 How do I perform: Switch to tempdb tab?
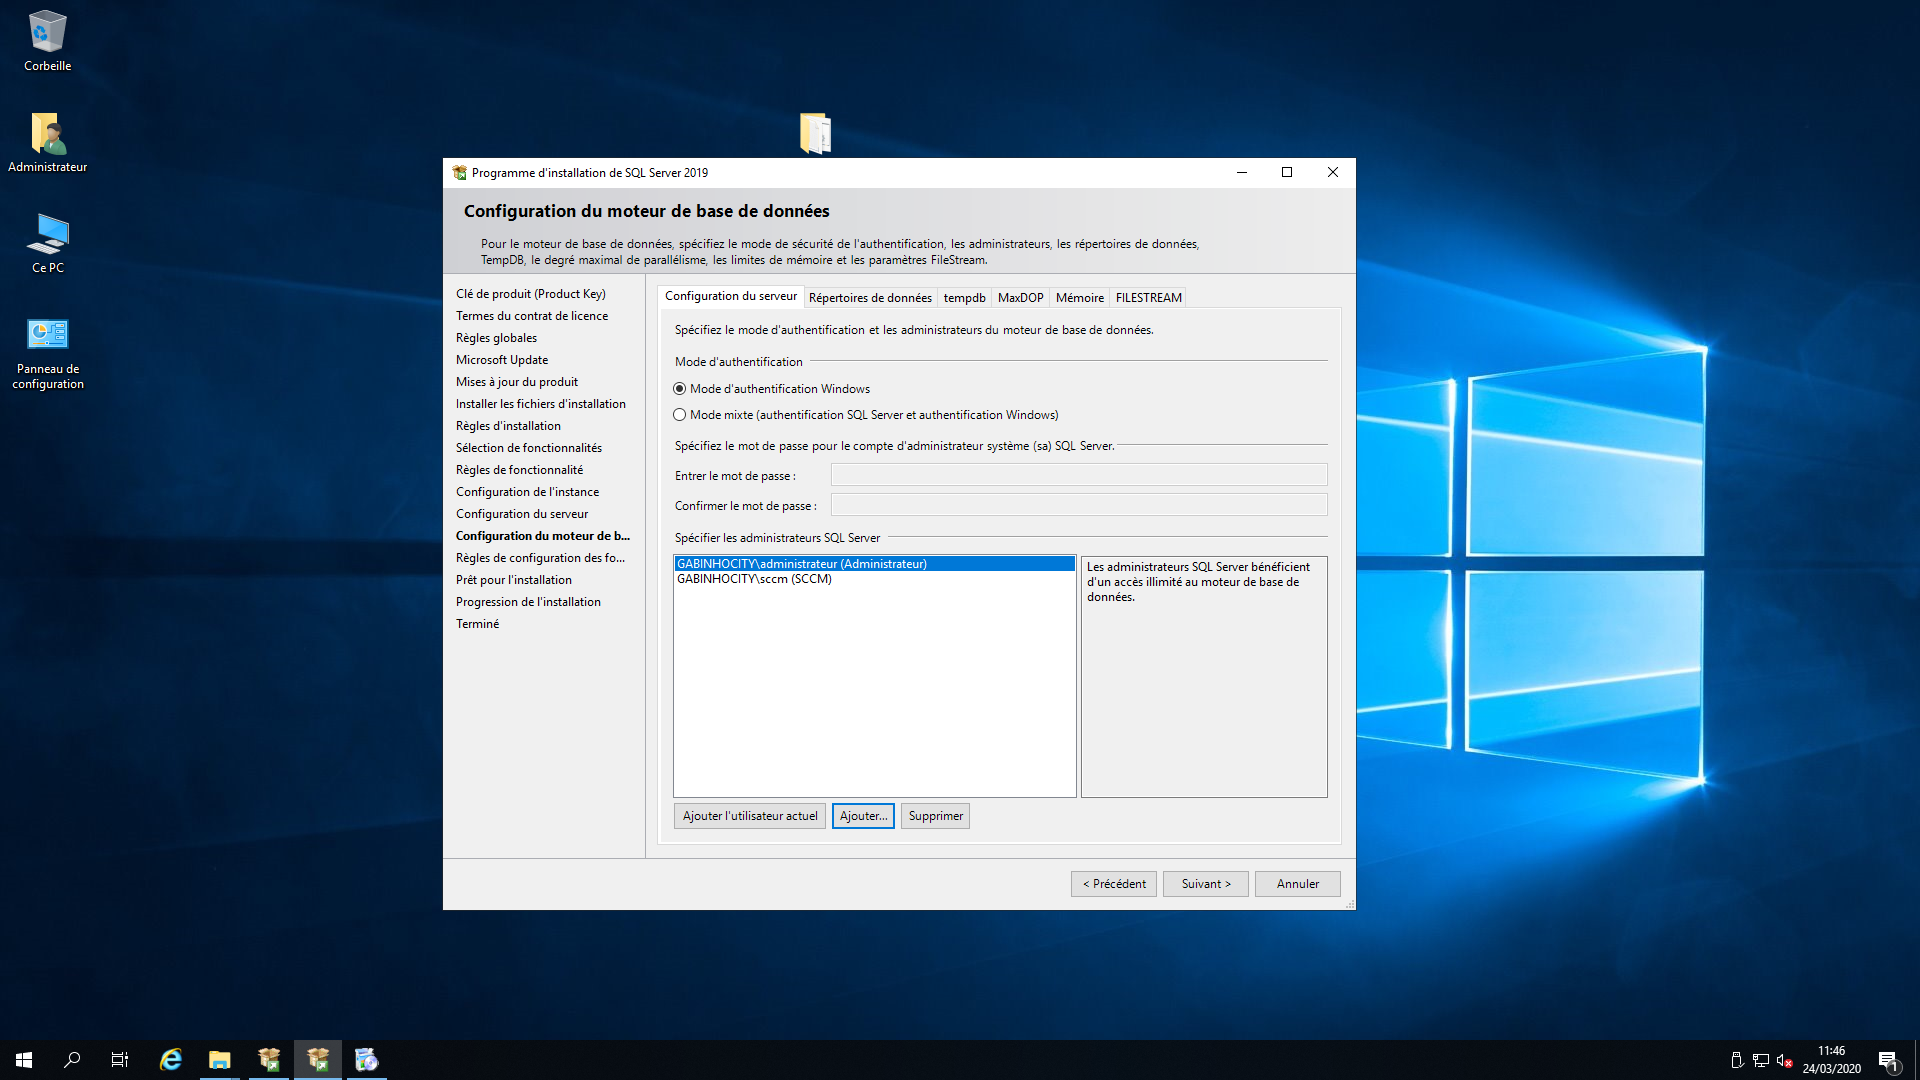(x=964, y=298)
